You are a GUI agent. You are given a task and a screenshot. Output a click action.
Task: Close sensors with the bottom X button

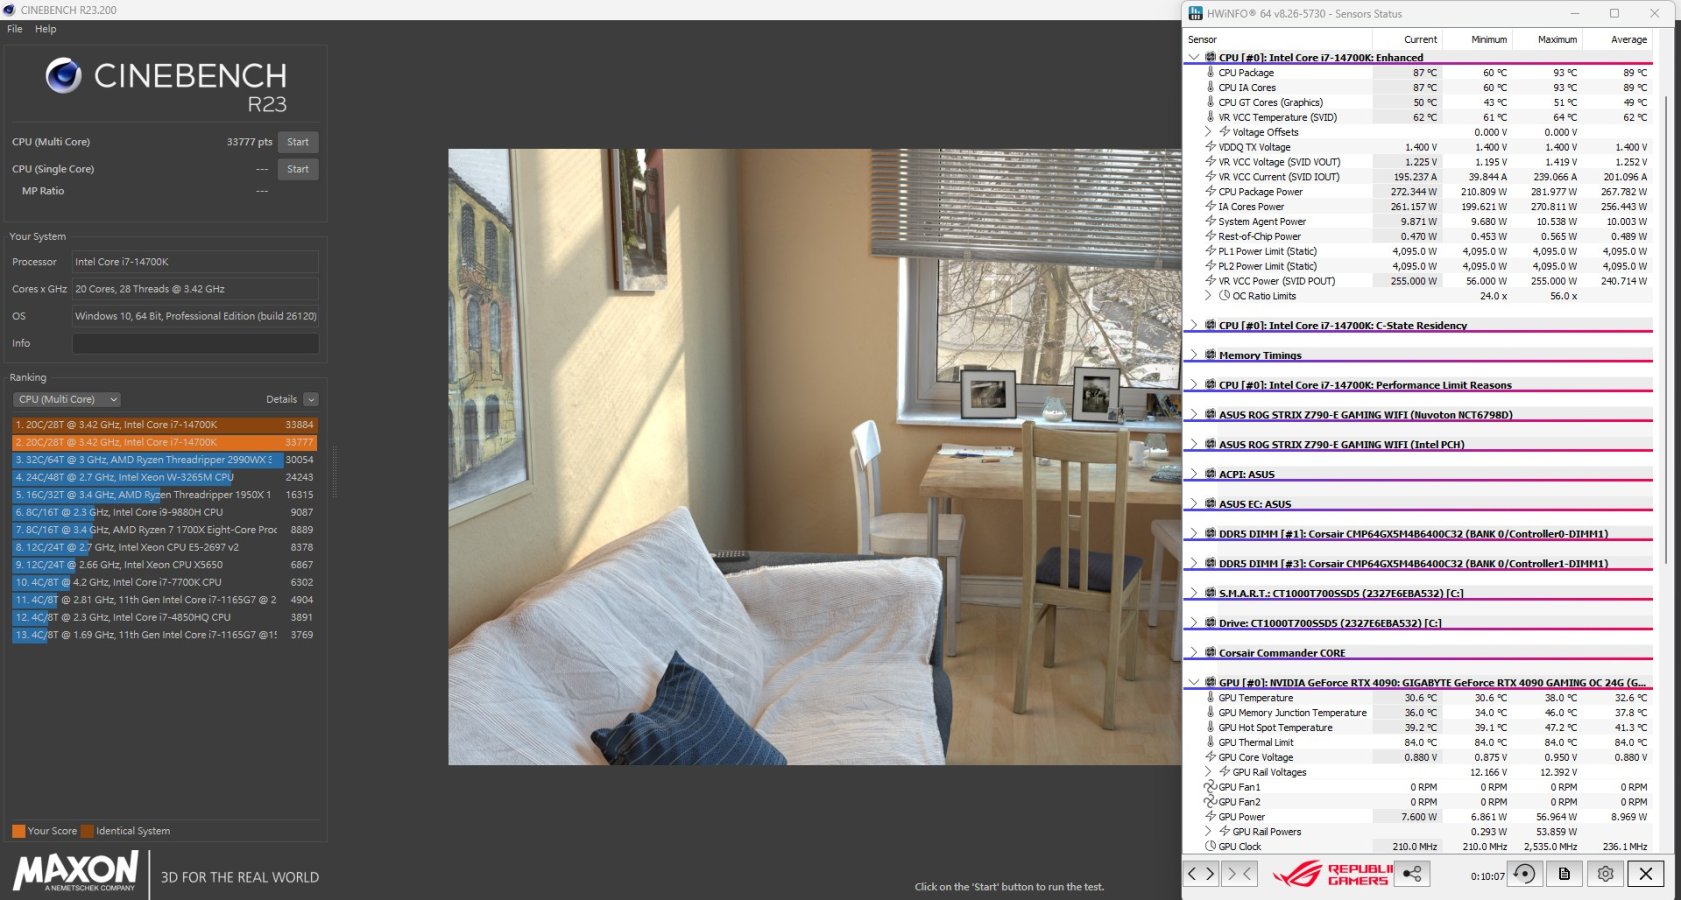1645,874
